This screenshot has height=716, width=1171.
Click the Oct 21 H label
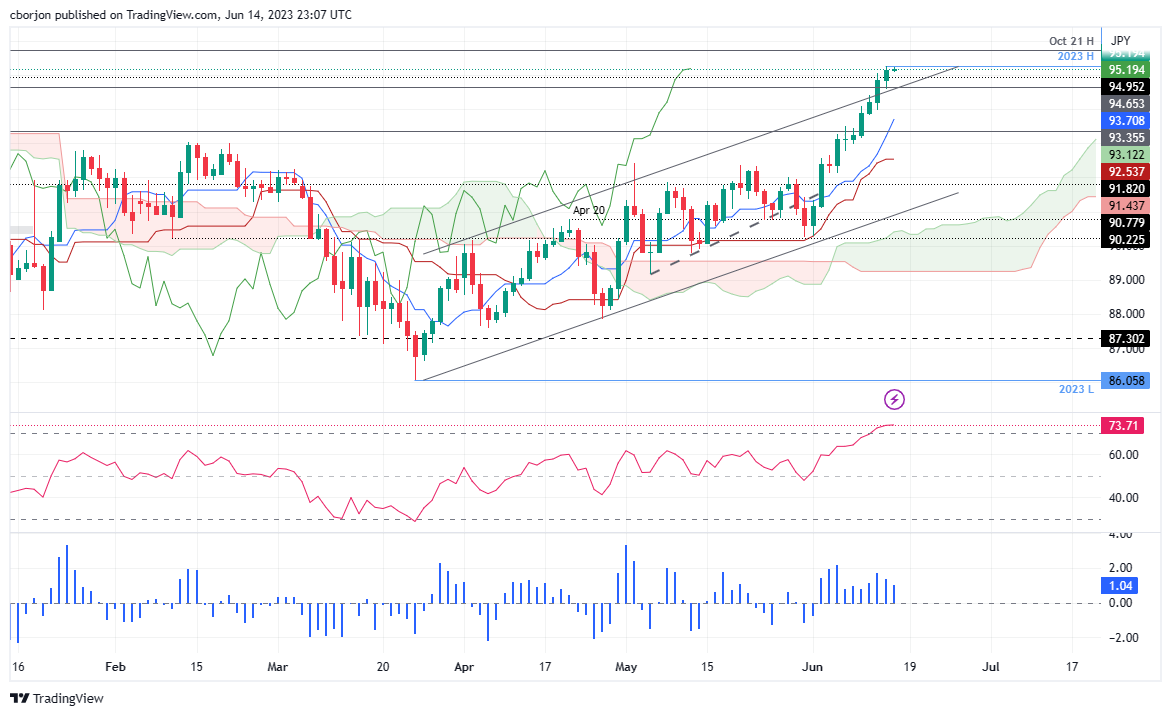(x=1071, y=40)
